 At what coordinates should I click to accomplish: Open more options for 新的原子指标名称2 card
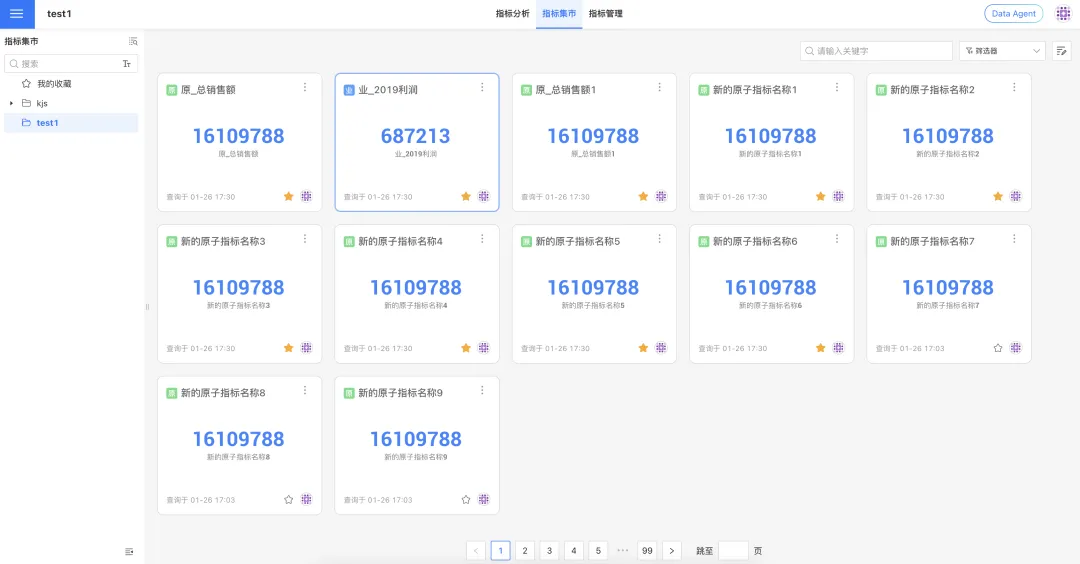click(x=1014, y=87)
